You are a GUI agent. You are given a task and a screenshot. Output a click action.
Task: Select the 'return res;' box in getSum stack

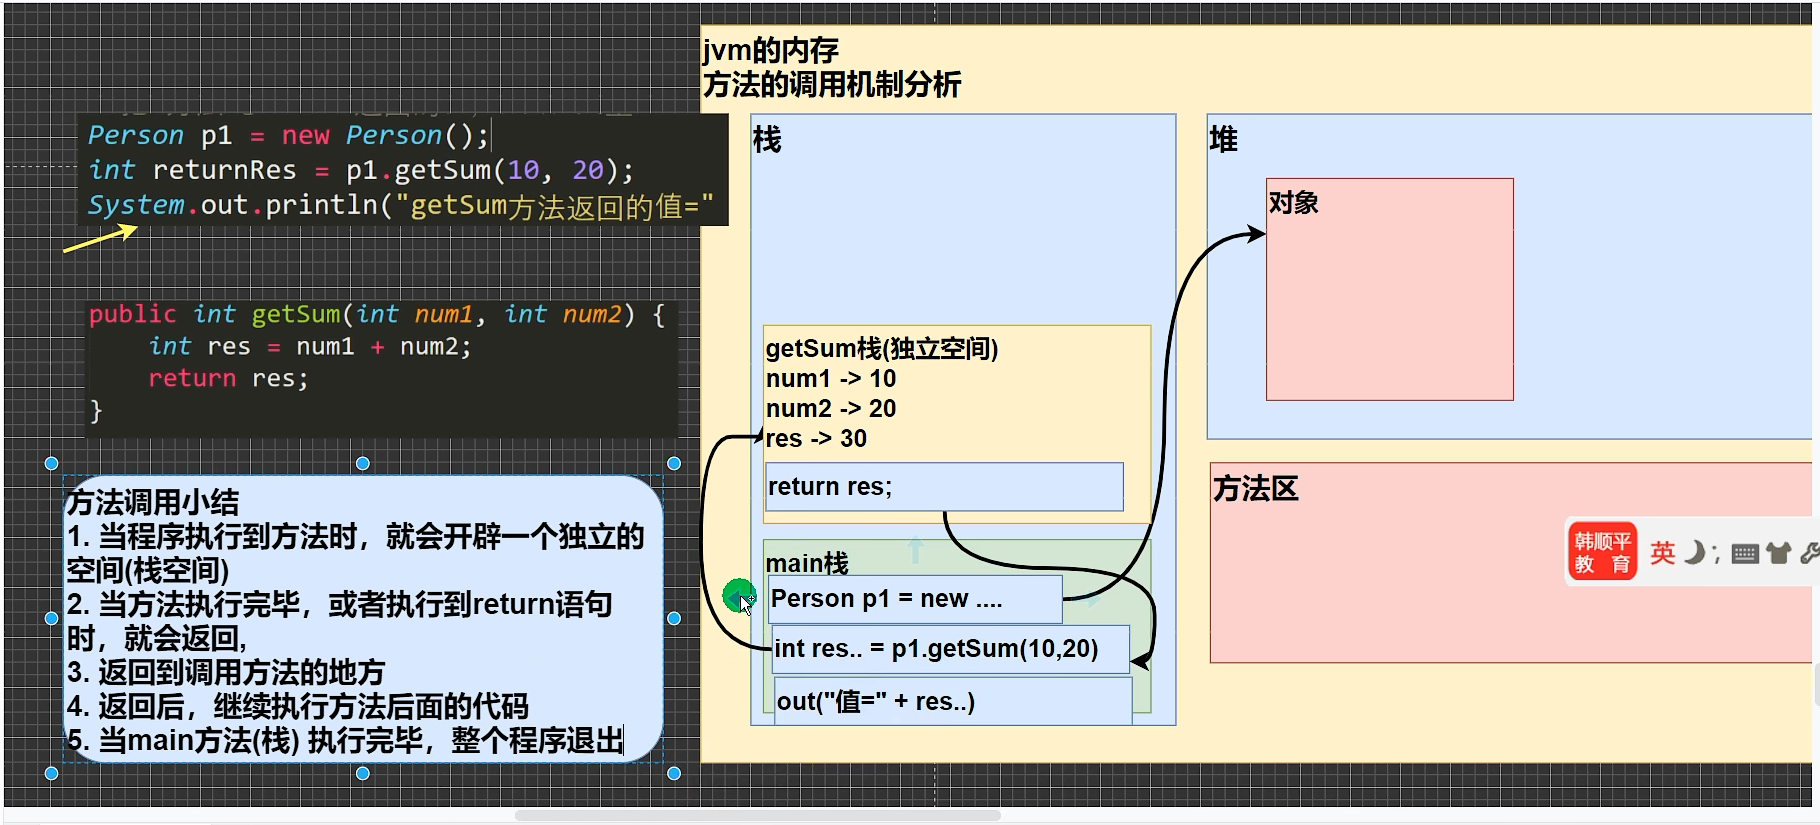tap(944, 486)
